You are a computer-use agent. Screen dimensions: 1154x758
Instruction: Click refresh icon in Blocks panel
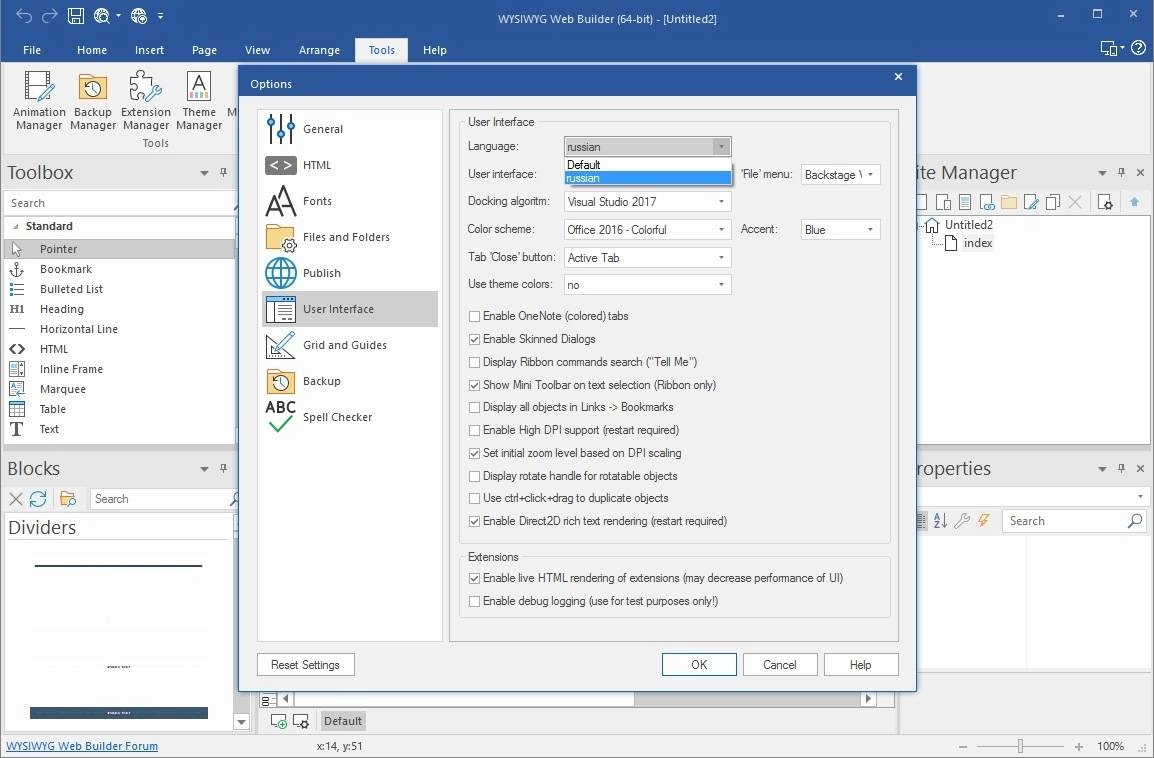point(38,499)
